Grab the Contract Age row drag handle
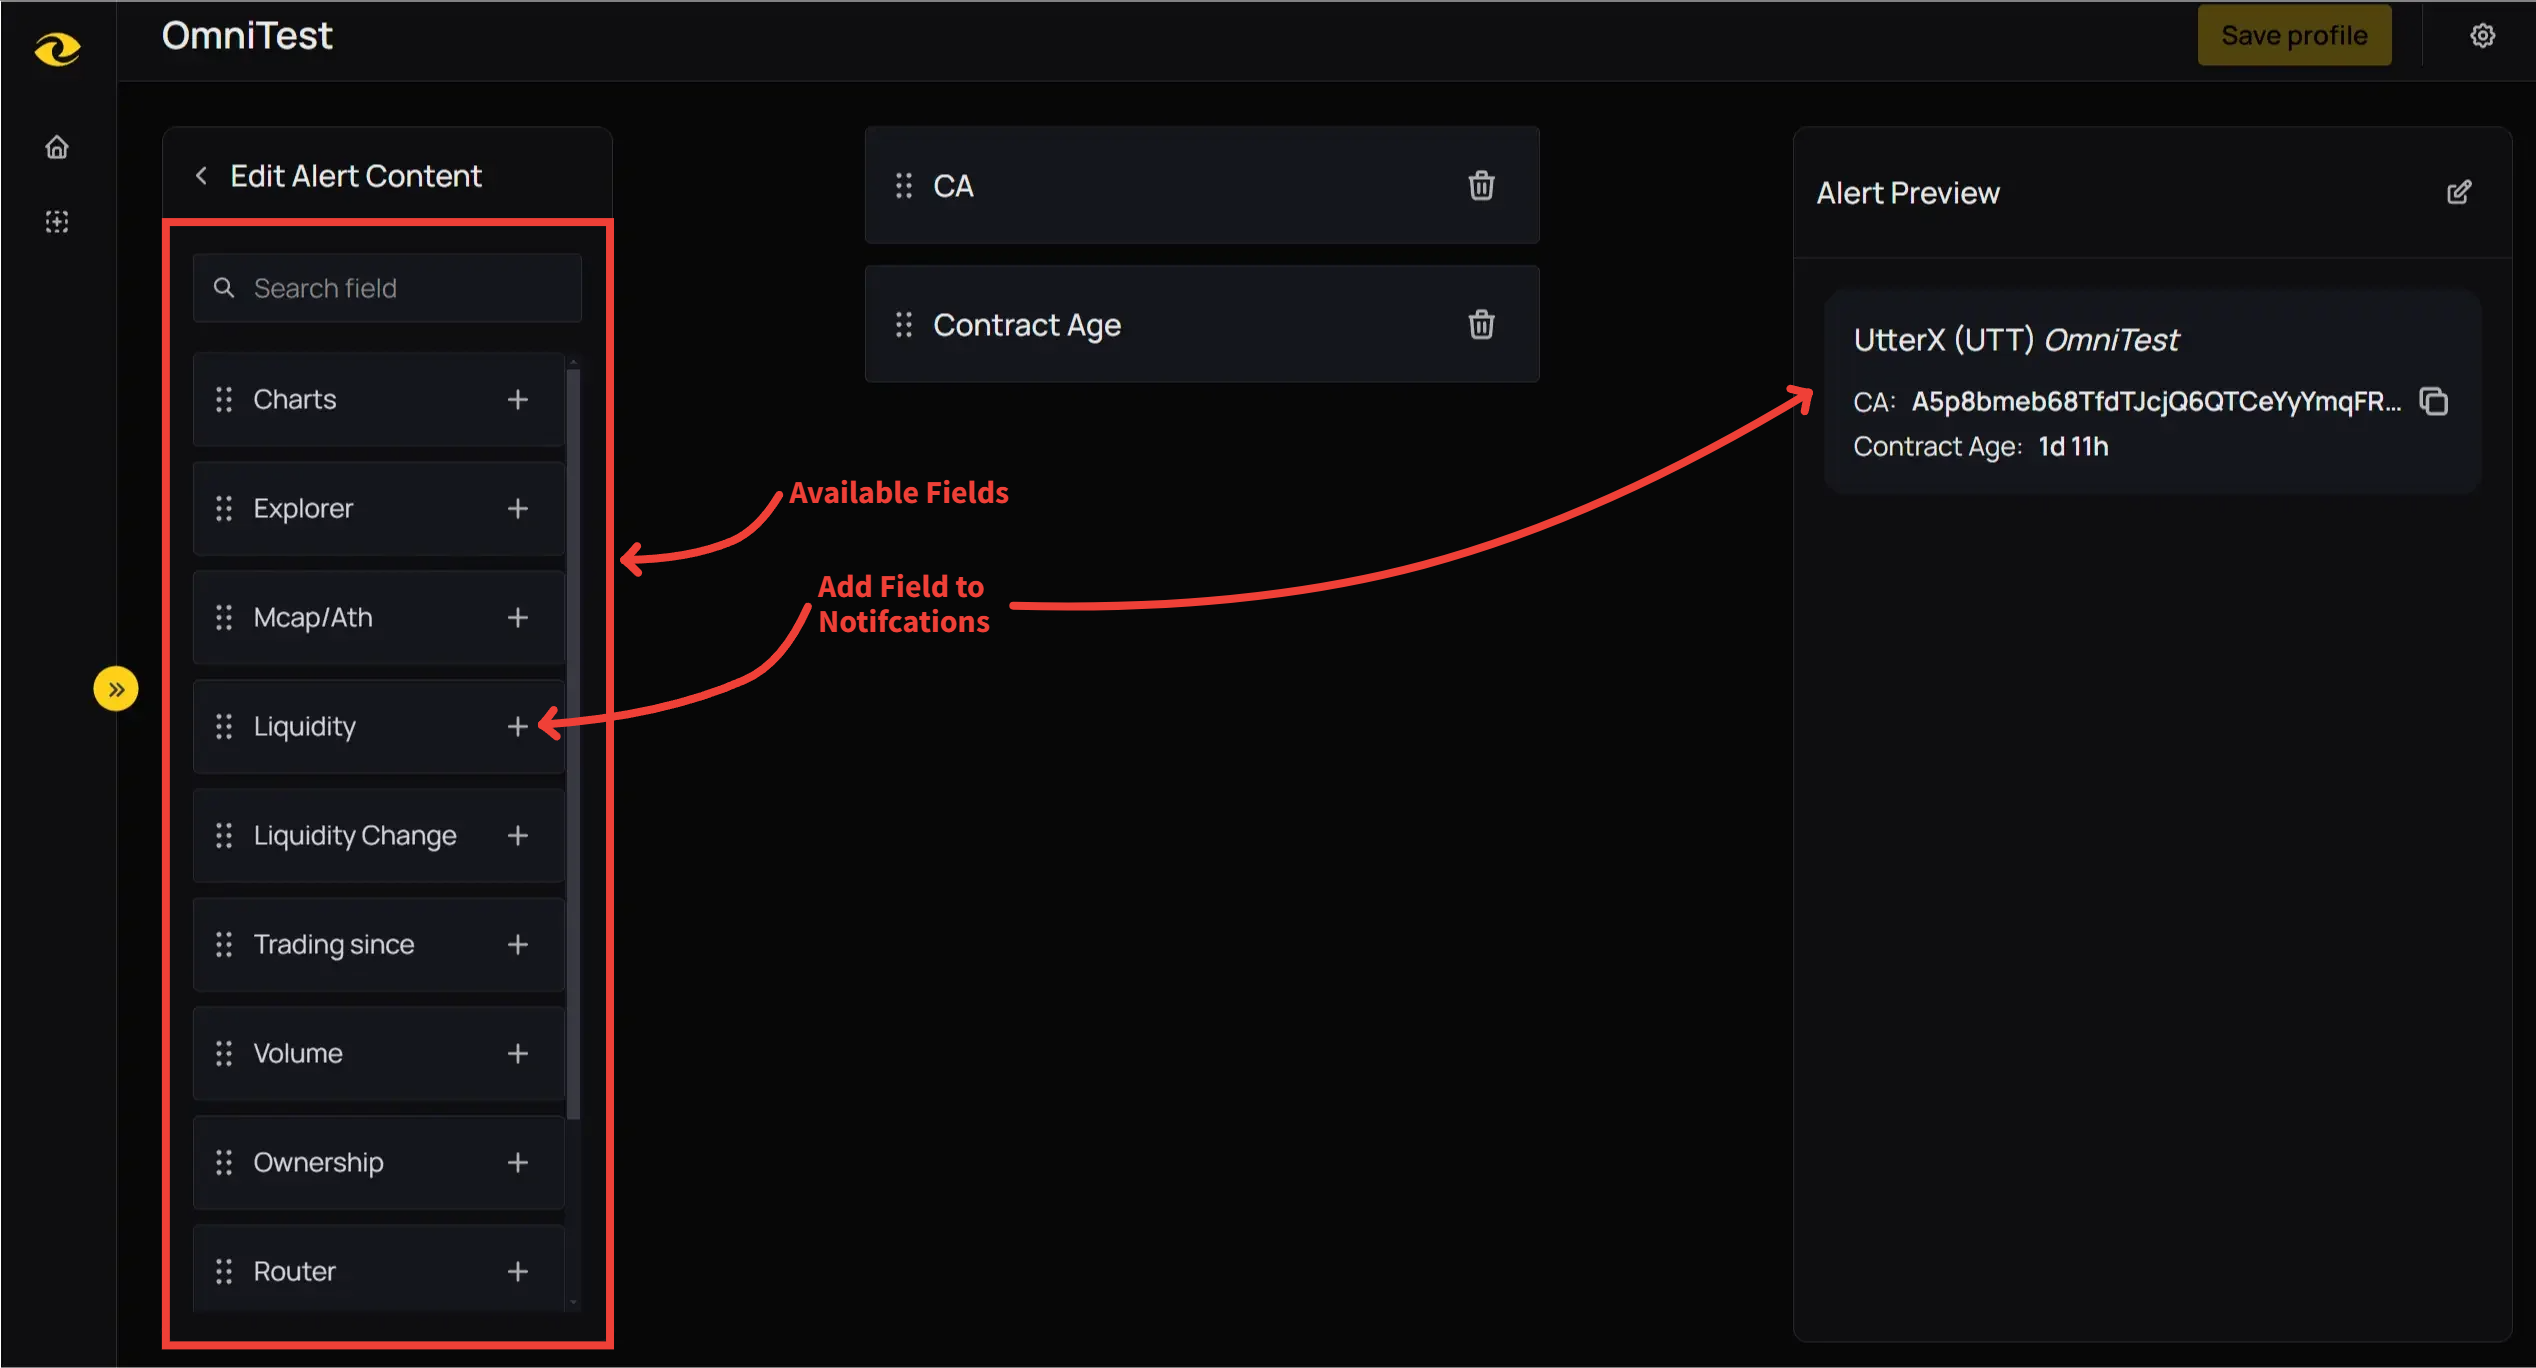Screen dimensions: 2536x1368 (x=904, y=324)
